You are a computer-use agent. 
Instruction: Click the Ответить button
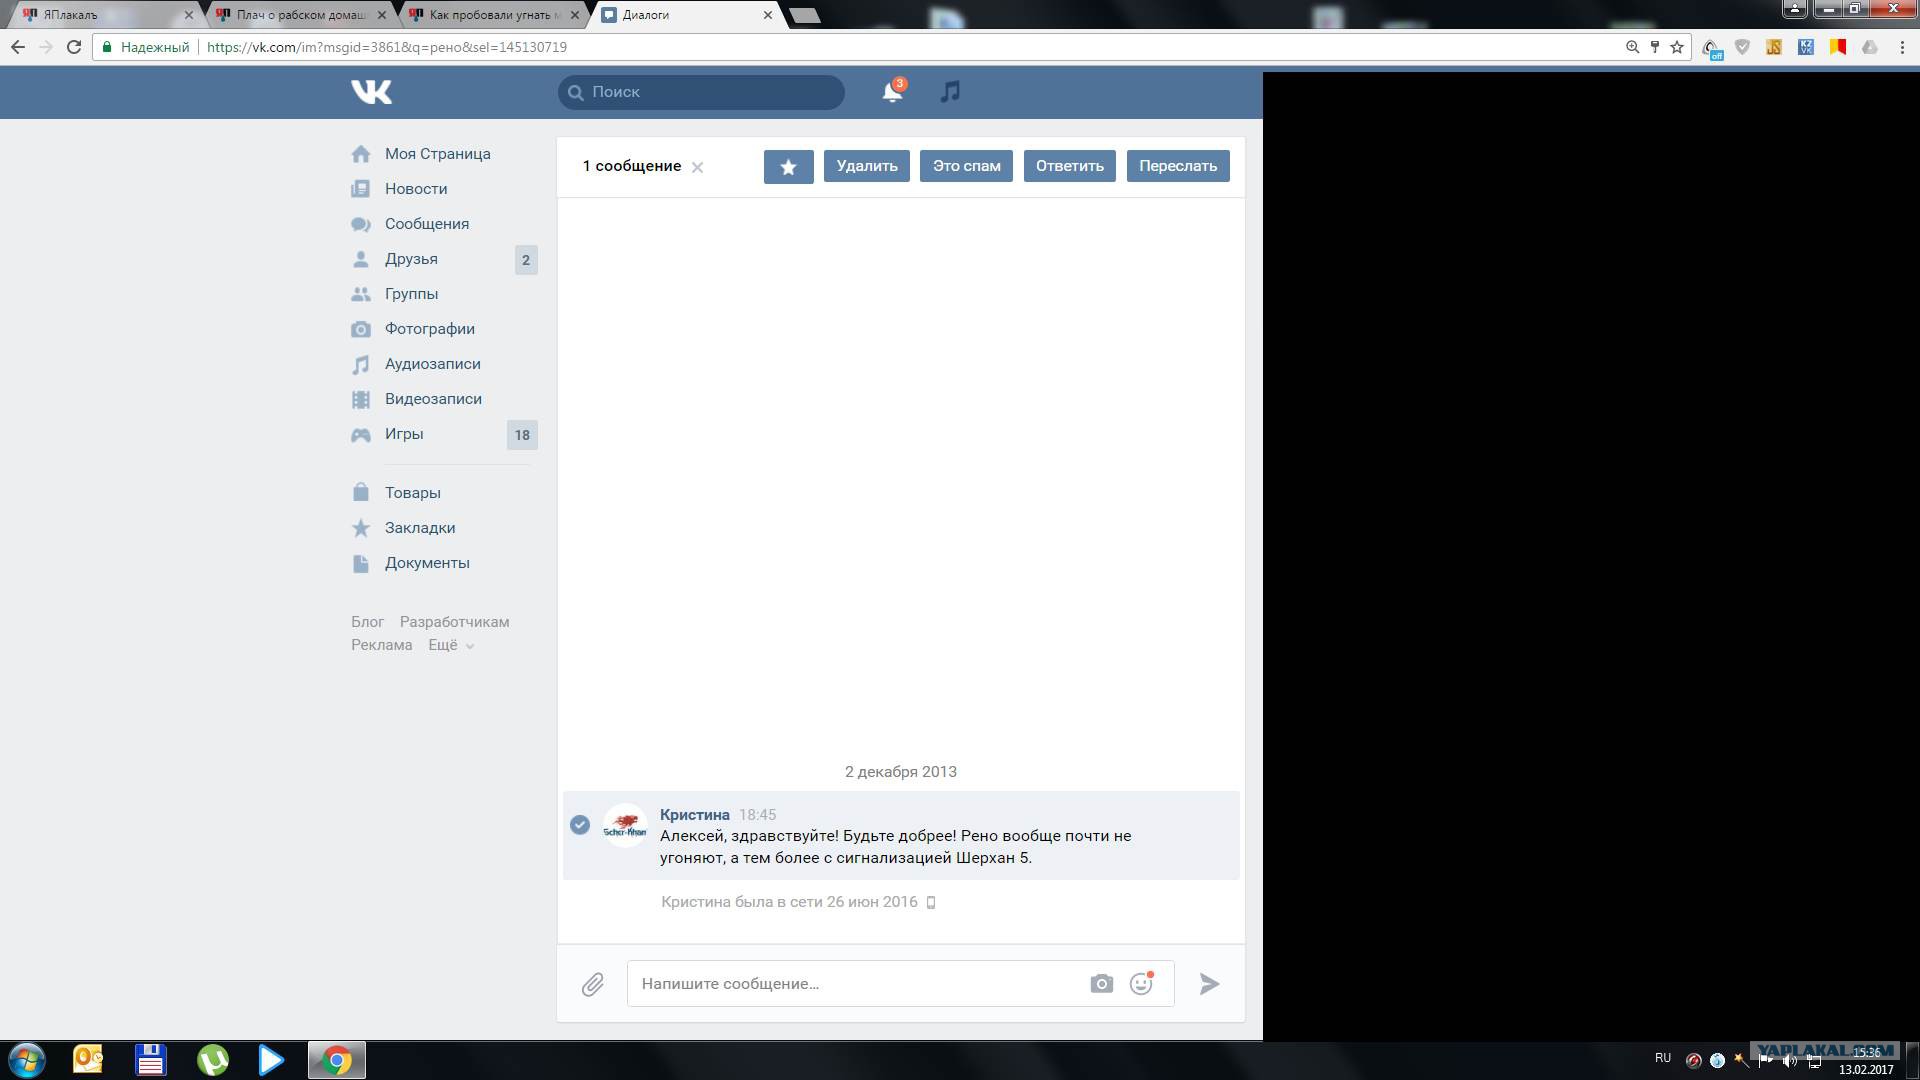(x=1070, y=166)
